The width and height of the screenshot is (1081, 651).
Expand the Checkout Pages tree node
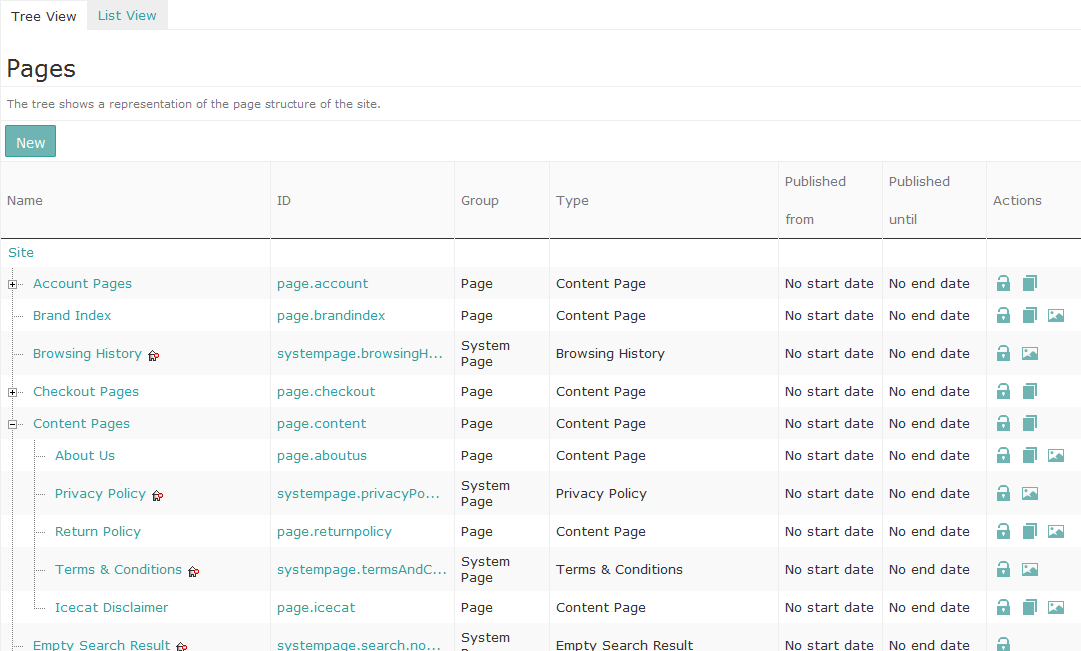11,391
